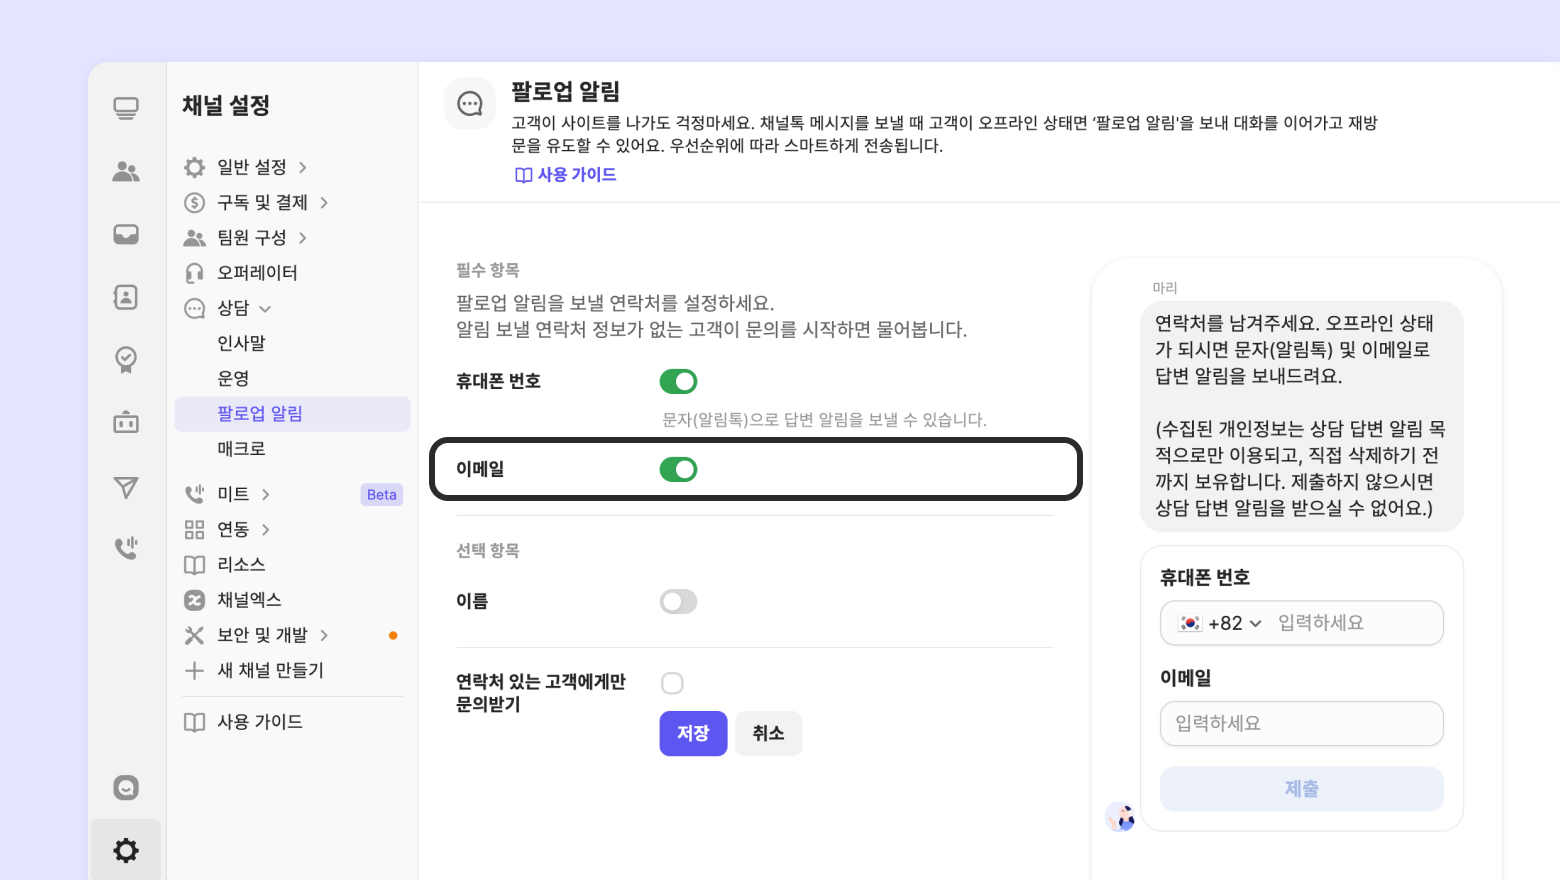Open the paper plane marketing icon
The height and width of the screenshot is (880, 1560).
pyautogui.click(x=126, y=487)
